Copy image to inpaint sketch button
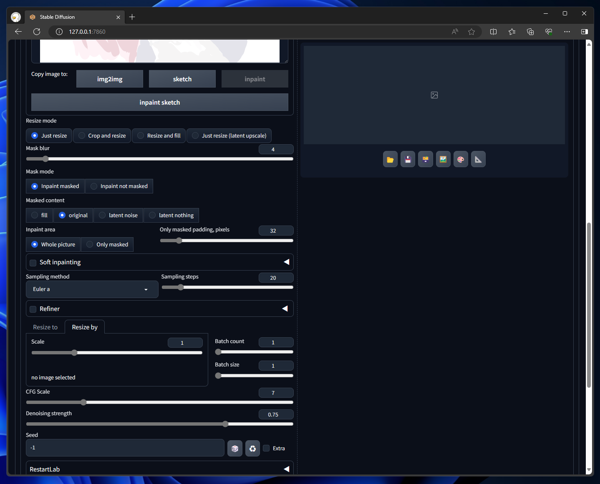600x484 pixels. [160, 103]
